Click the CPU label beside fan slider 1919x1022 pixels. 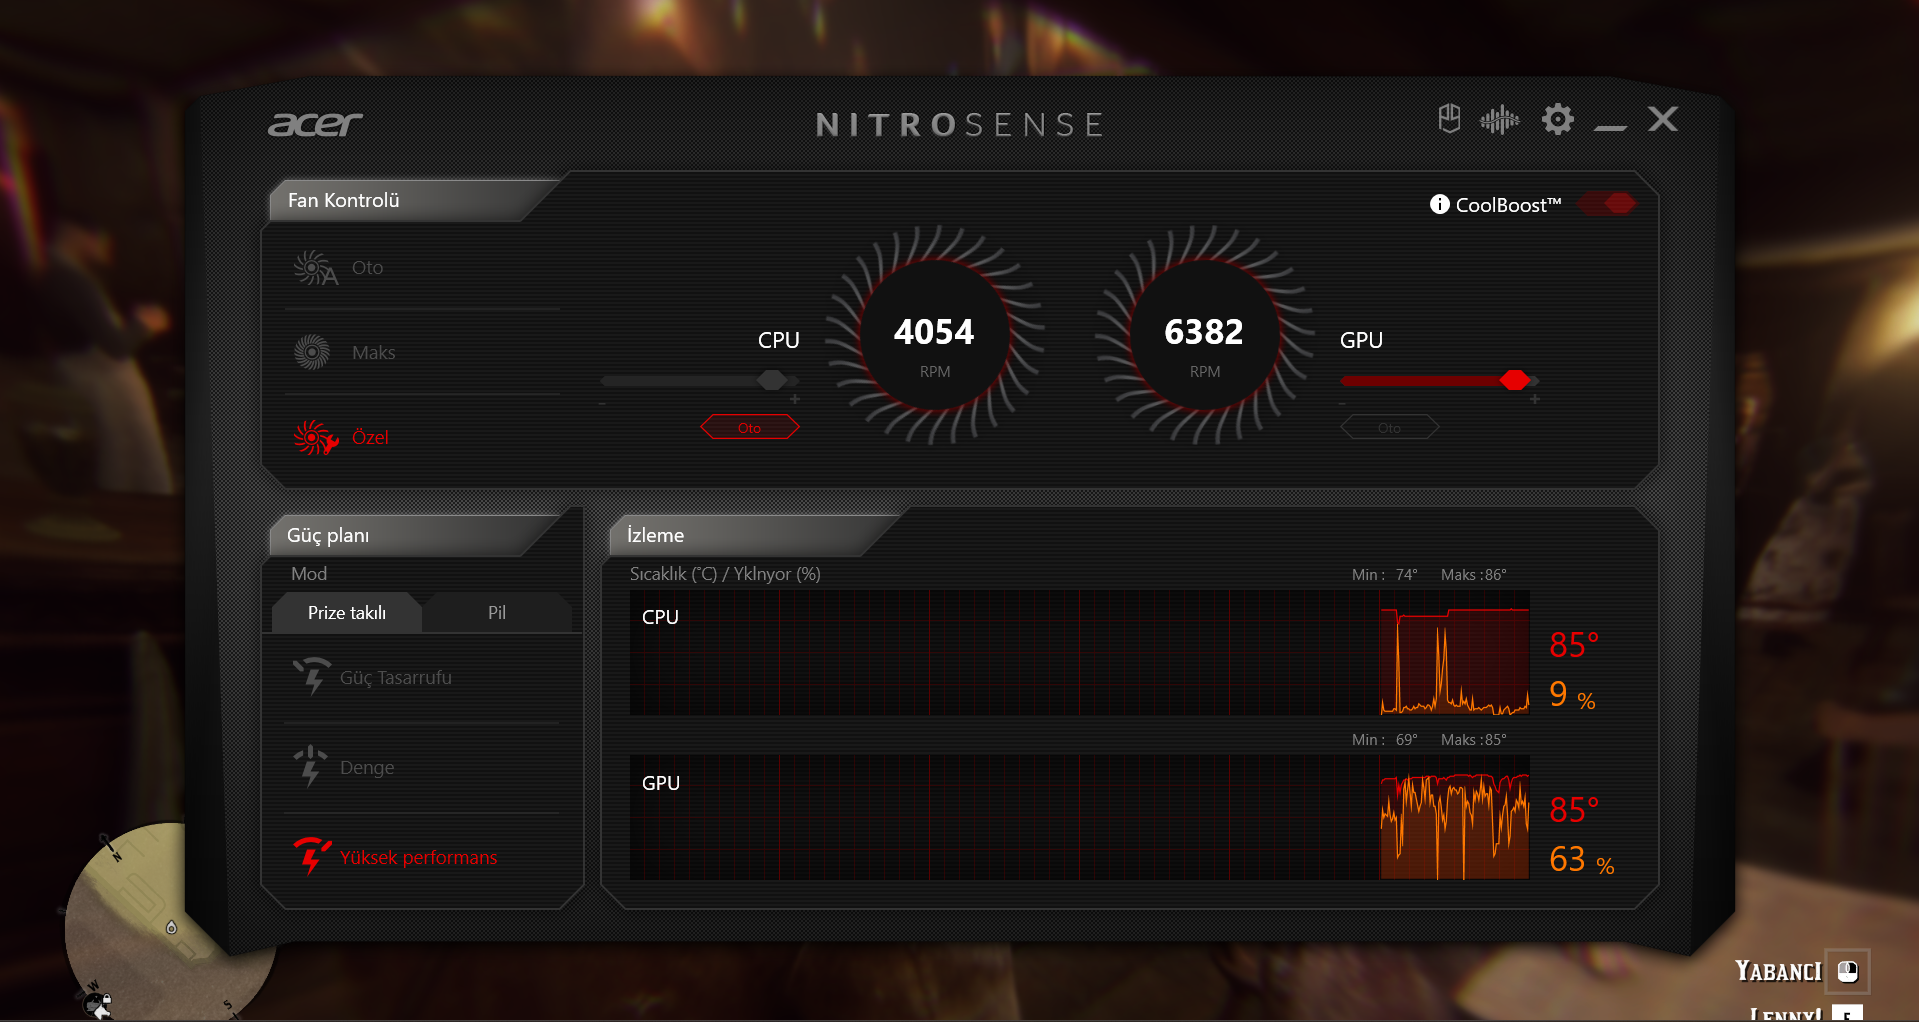tap(779, 340)
